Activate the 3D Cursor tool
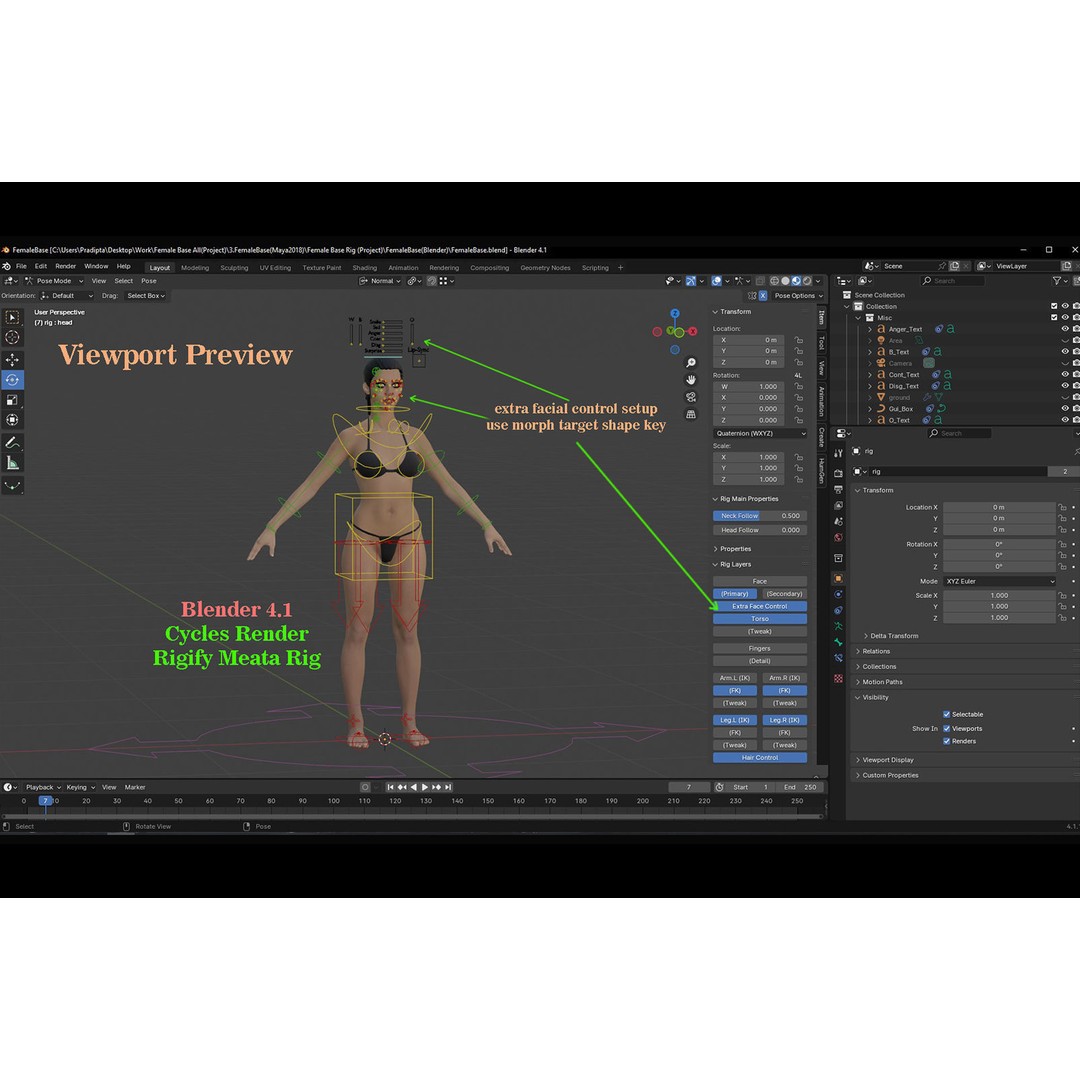 pyautogui.click(x=12, y=337)
